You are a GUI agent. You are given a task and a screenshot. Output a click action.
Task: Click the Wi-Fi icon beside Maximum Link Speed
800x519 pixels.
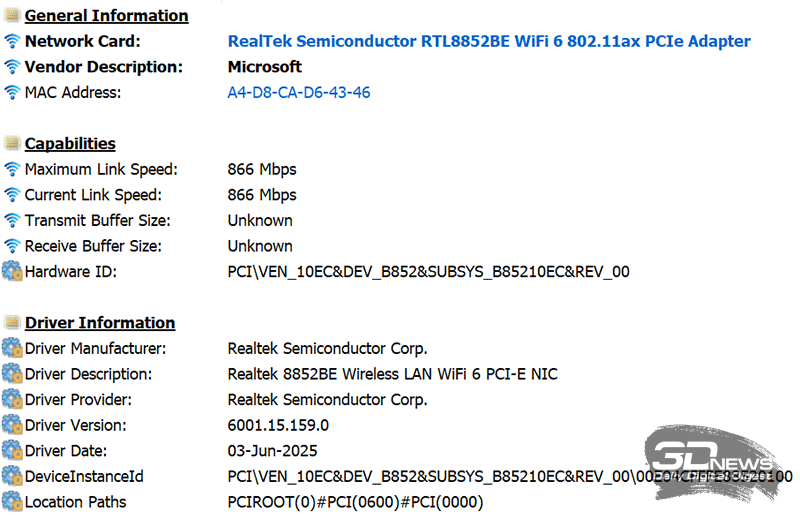point(12,170)
